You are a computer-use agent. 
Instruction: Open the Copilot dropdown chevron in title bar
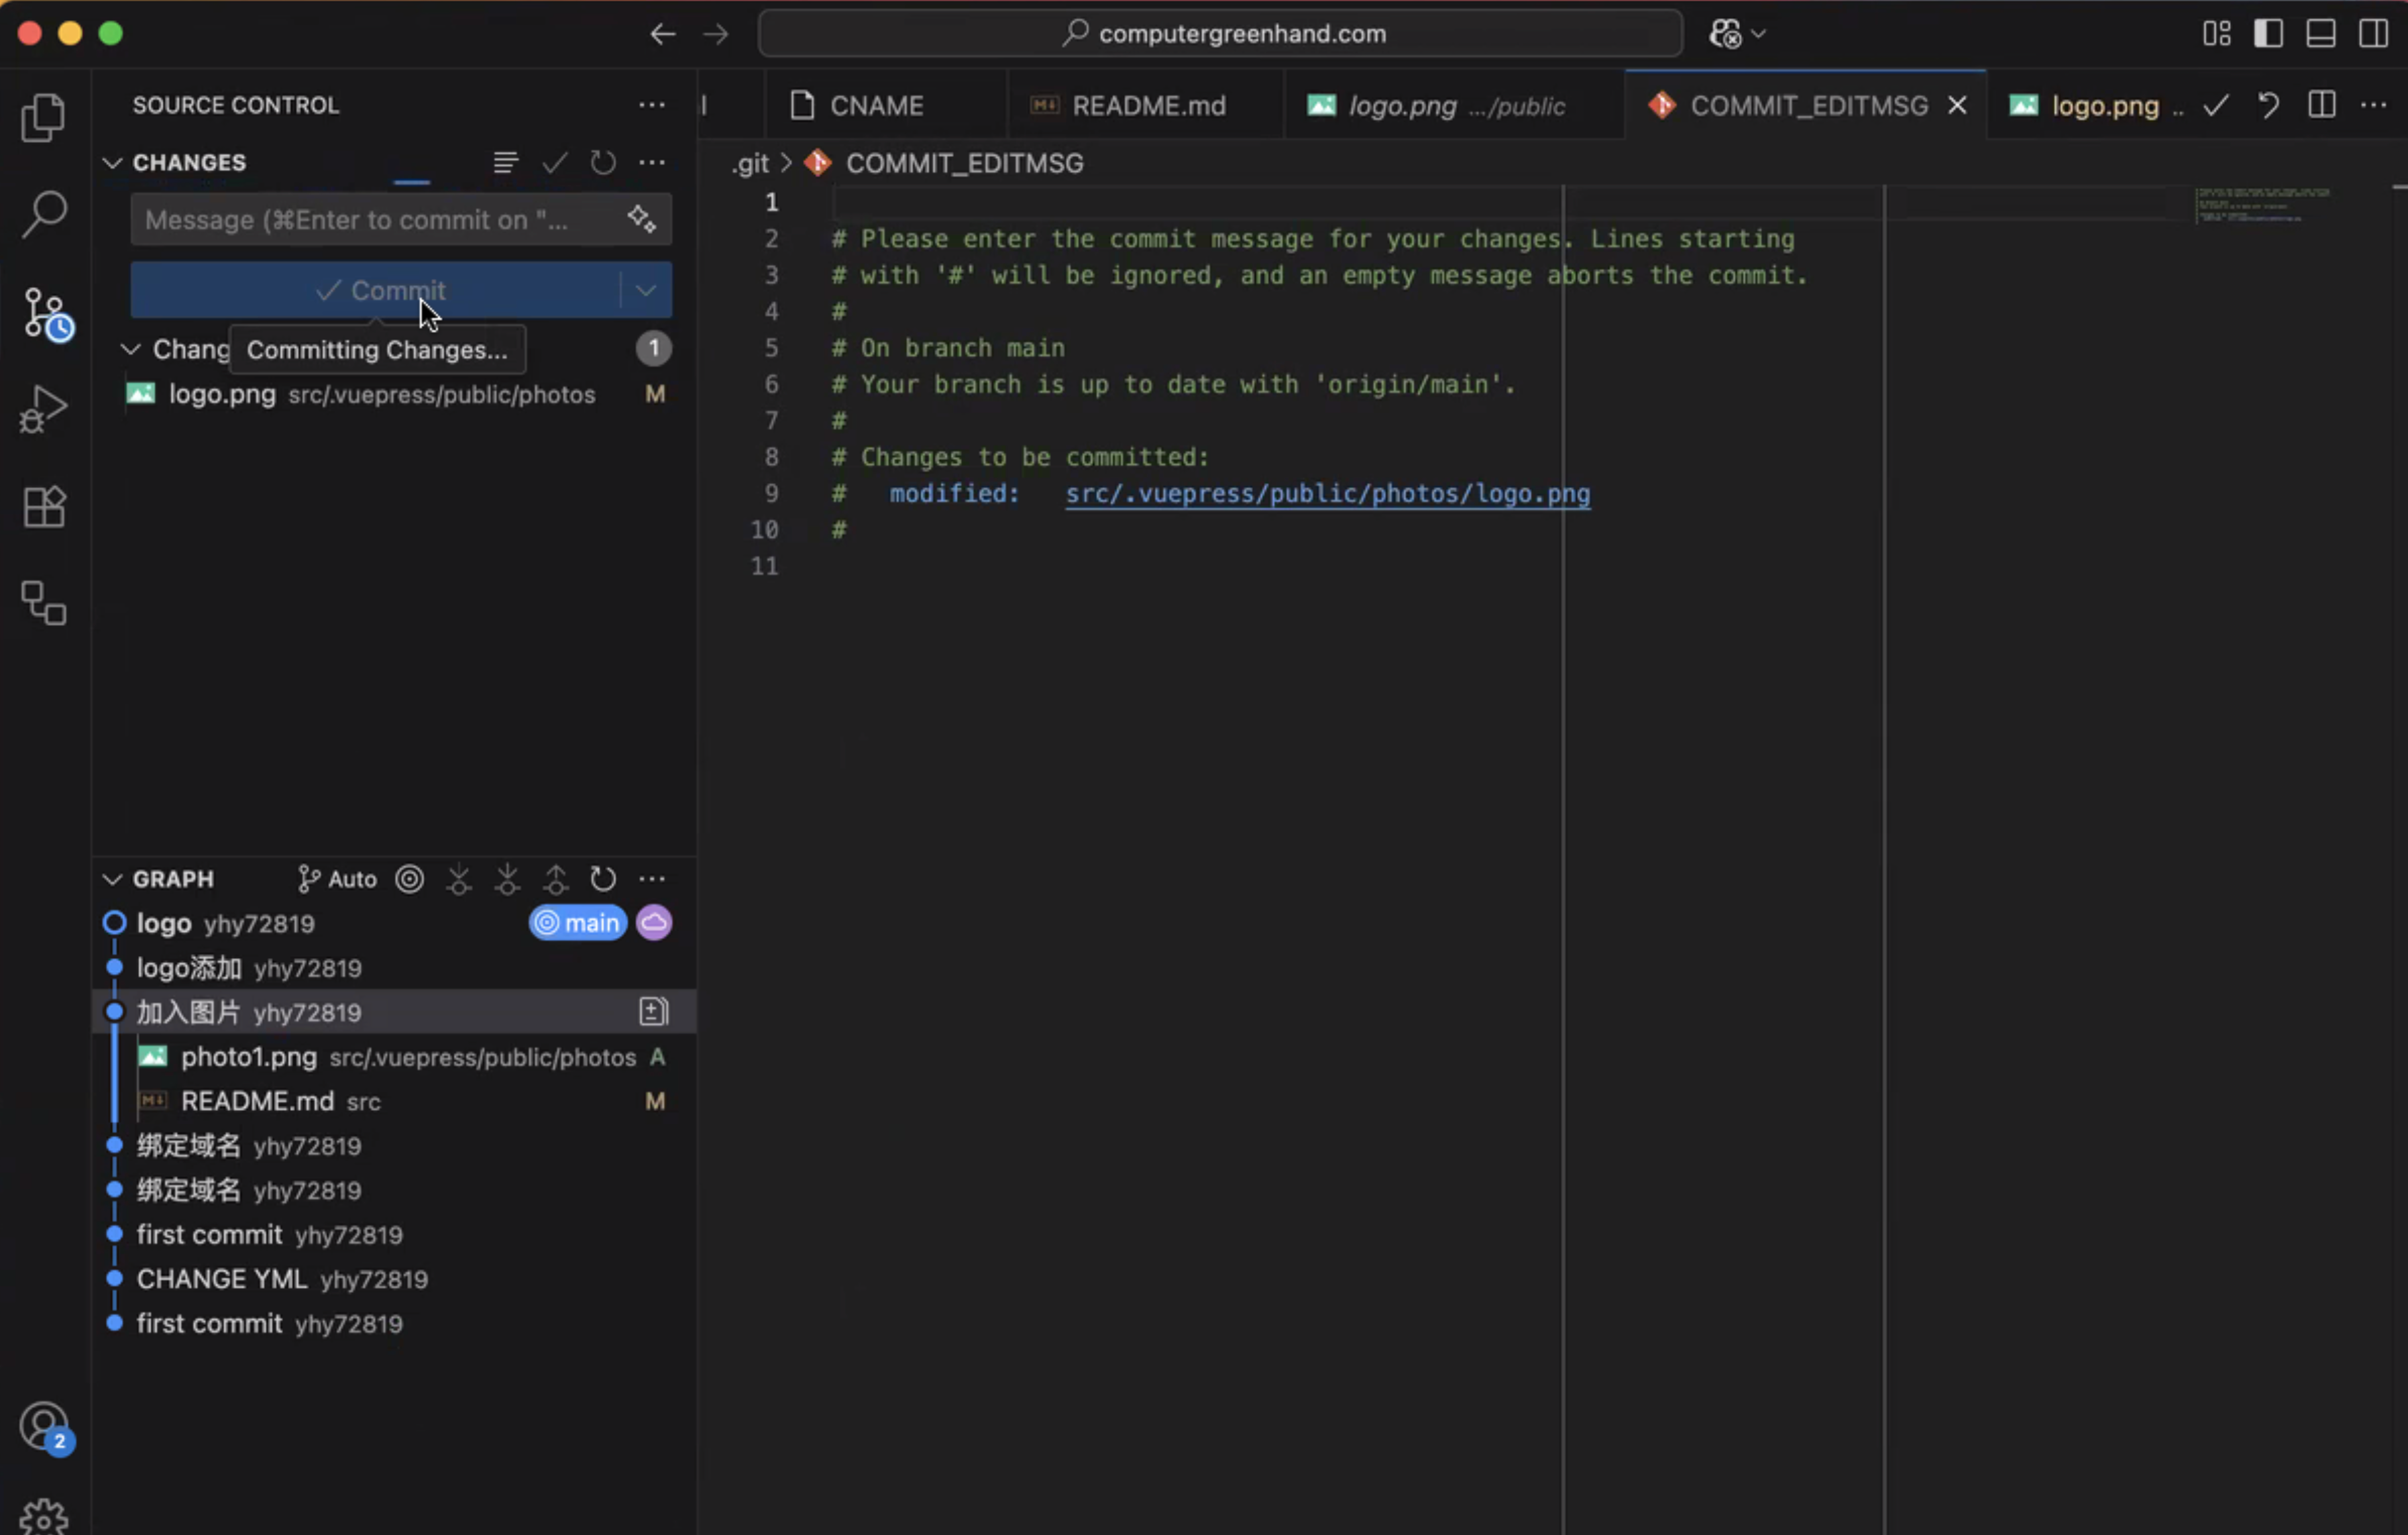(1759, 34)
